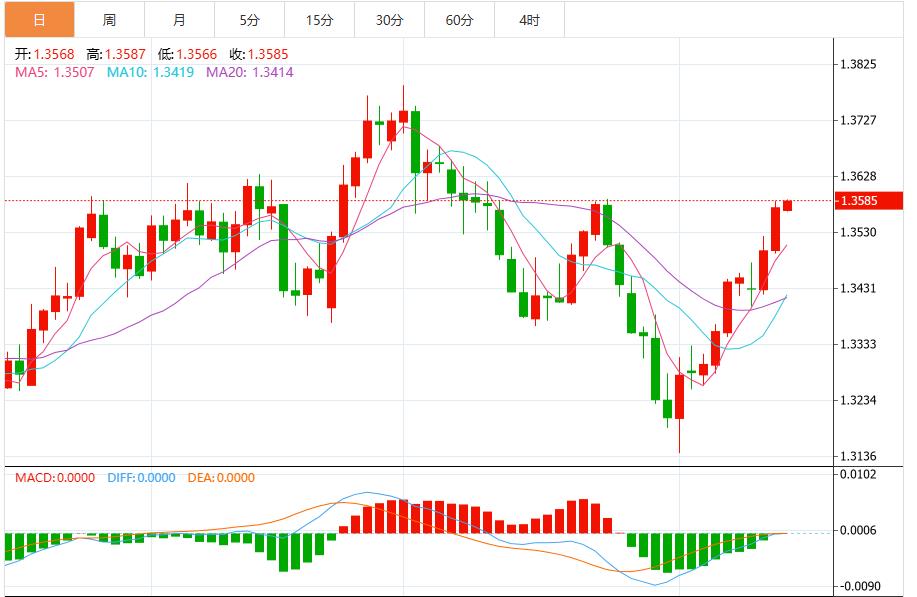Viewport: 917px width, 597px height.
Task: Click the red 1.3585 price tag
Action: [871, 200]
